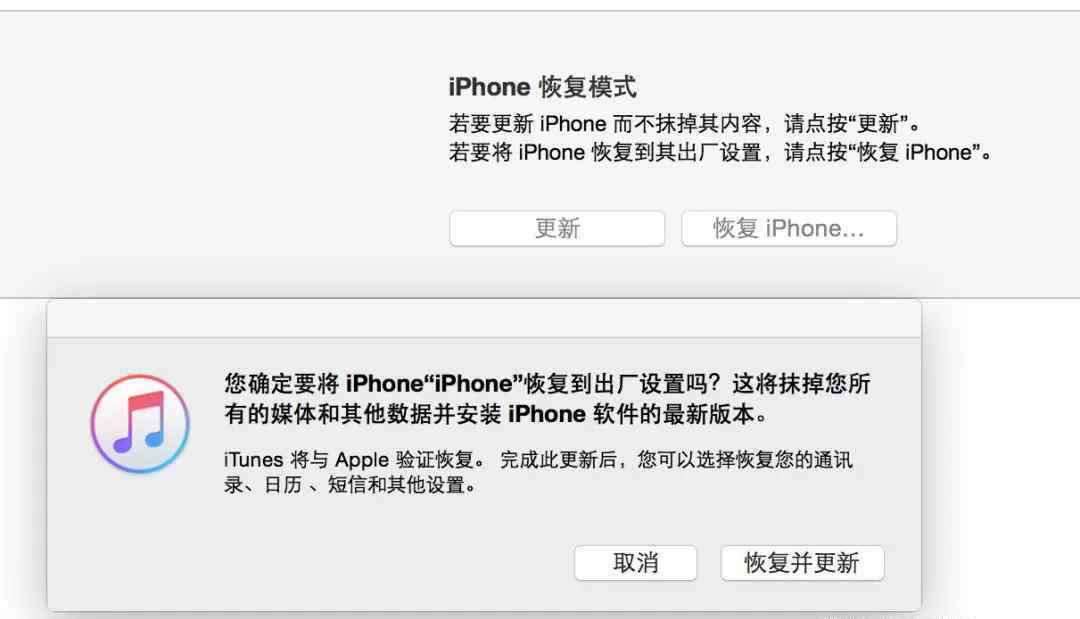Click the quoted “更新” text in instructions
Viewport: 1080px width, 619px height.
coord(876,124)
